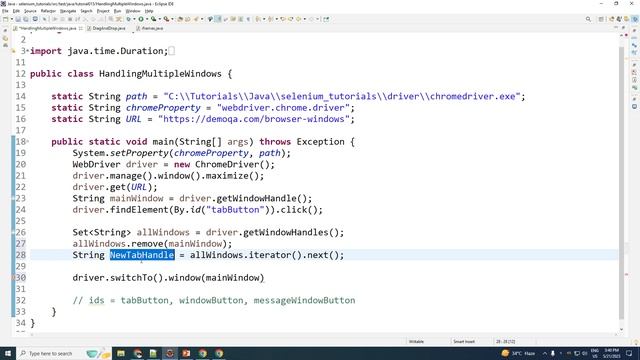Expand the New file dropdown arrow
Screen dimensions: 640x360
pos(12,19)
